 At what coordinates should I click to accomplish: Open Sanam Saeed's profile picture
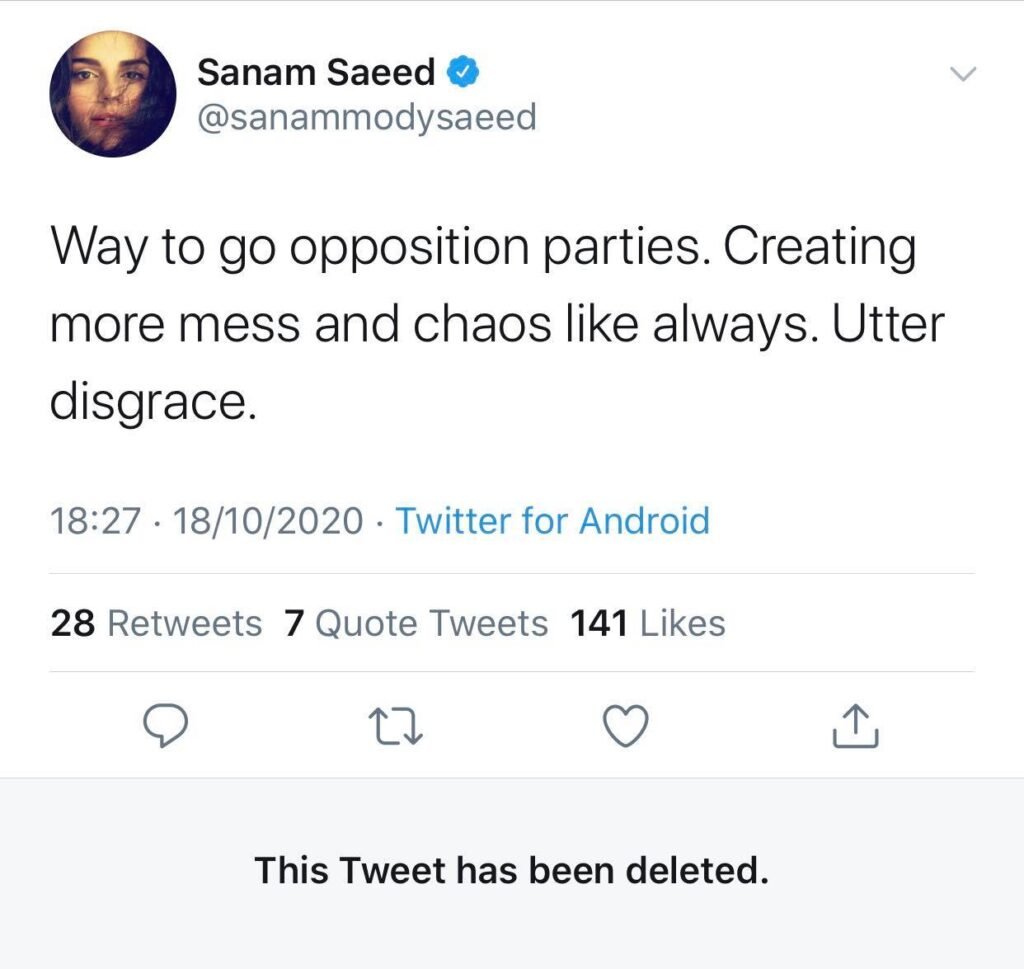point(113,94)
